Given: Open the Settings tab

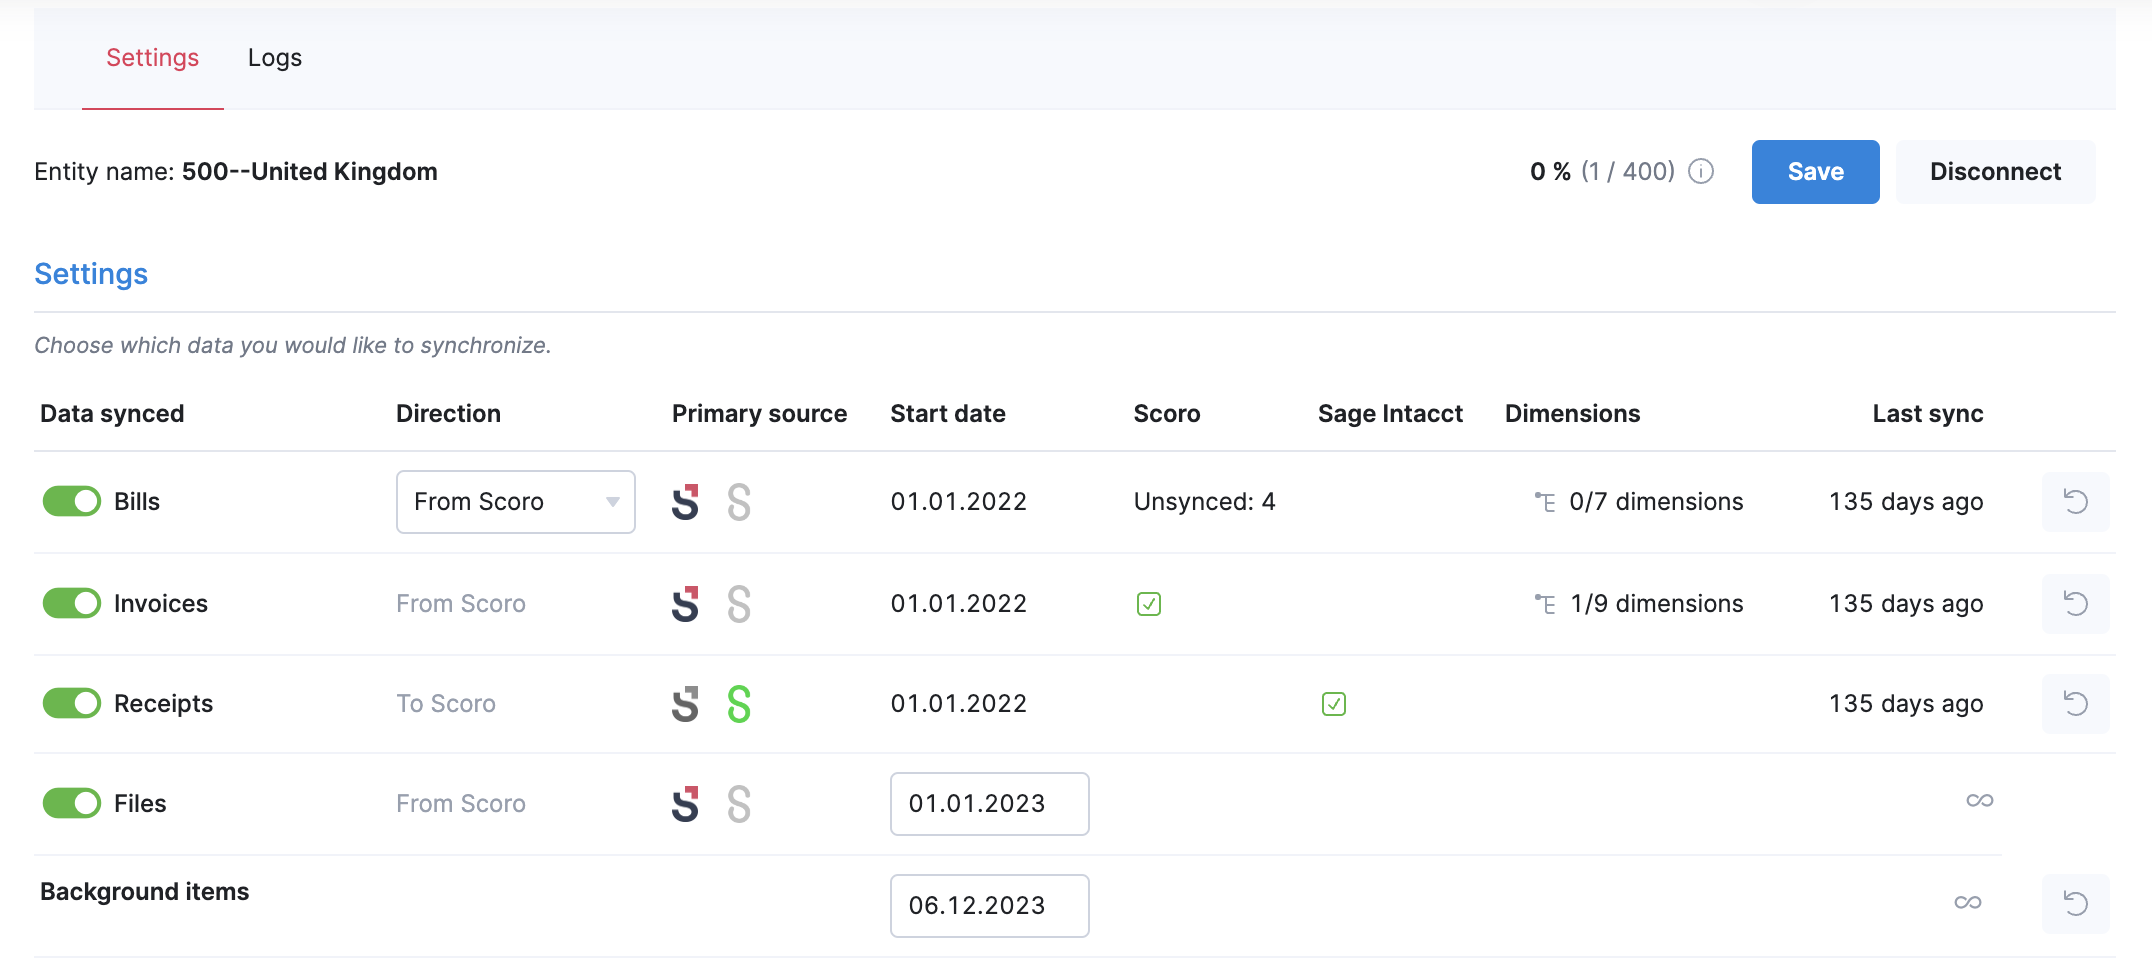Looking at the screenshot, I should tap(152, 58).
